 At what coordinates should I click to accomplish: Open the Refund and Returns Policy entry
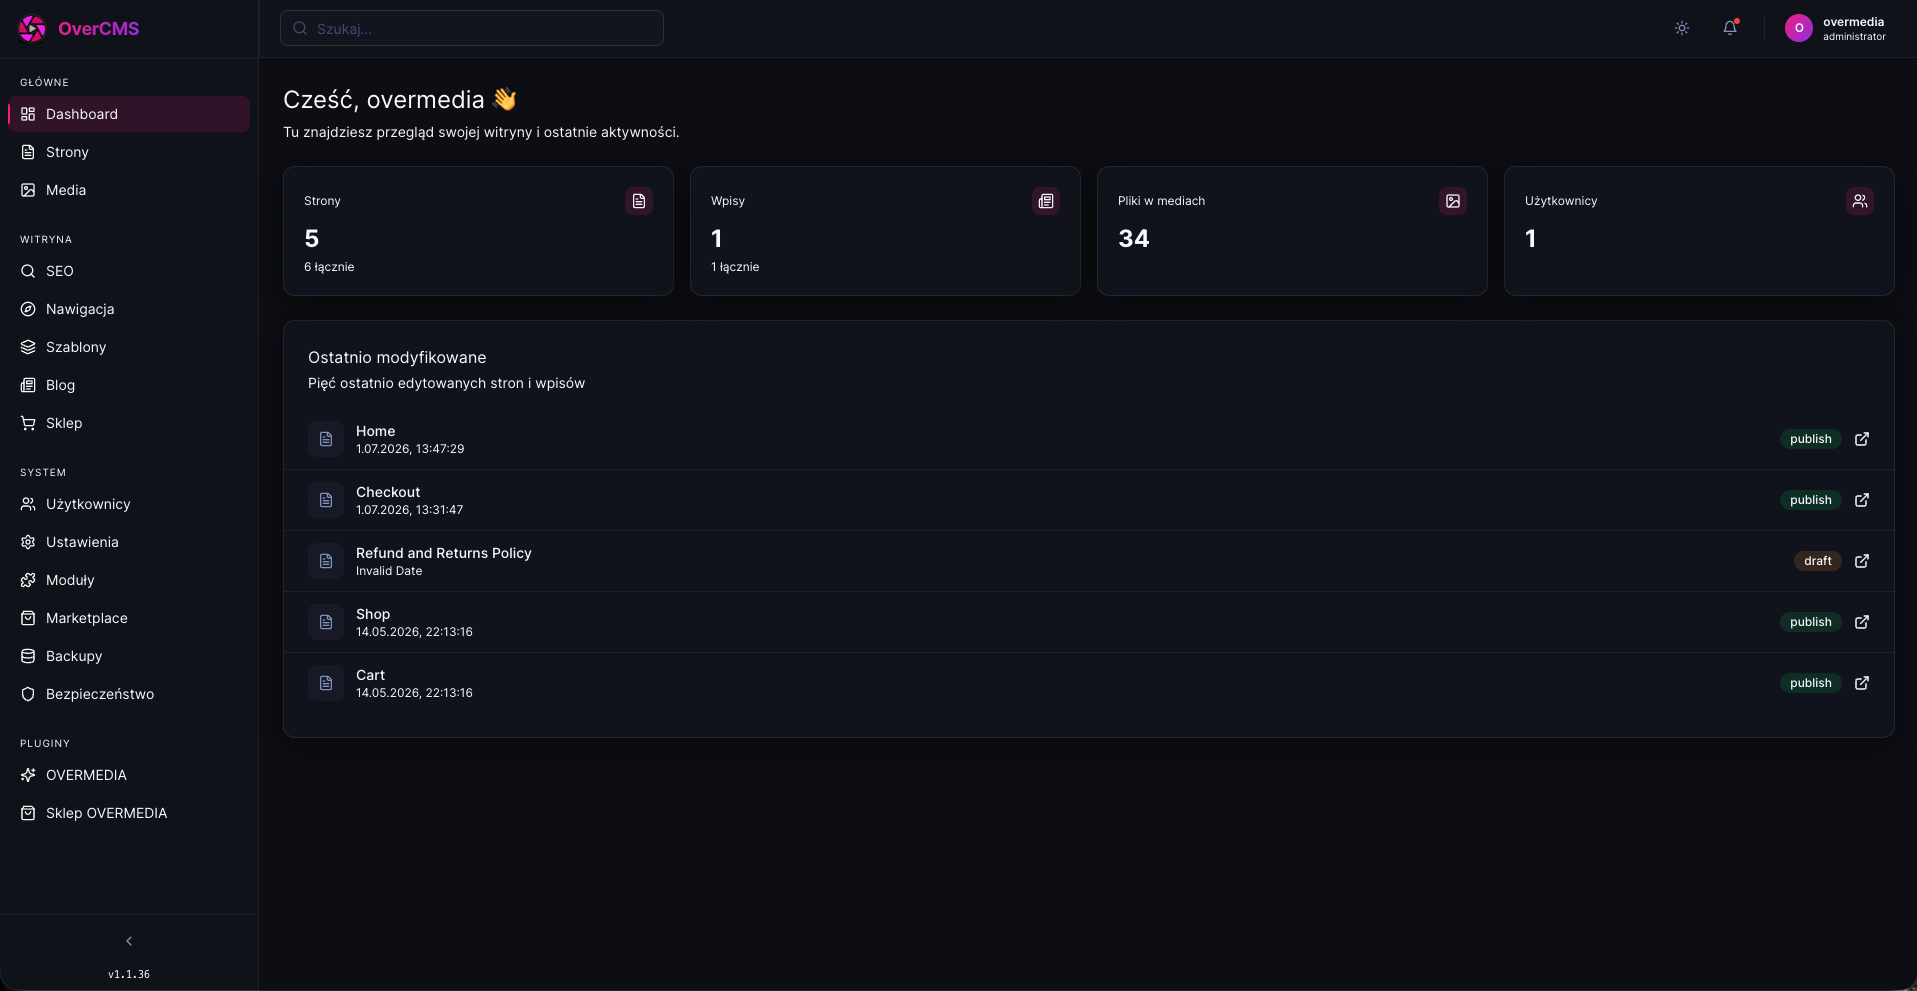[x=1089, y=561]
